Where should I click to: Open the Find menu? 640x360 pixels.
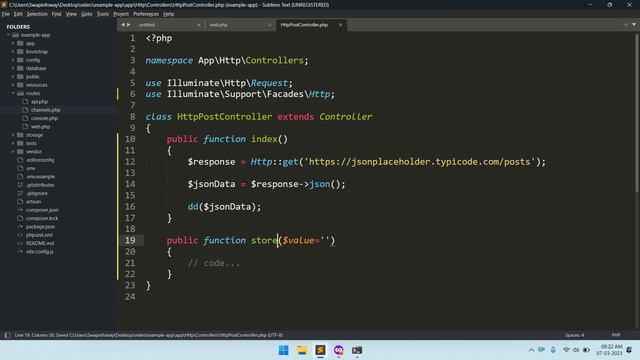coord(56,14)
